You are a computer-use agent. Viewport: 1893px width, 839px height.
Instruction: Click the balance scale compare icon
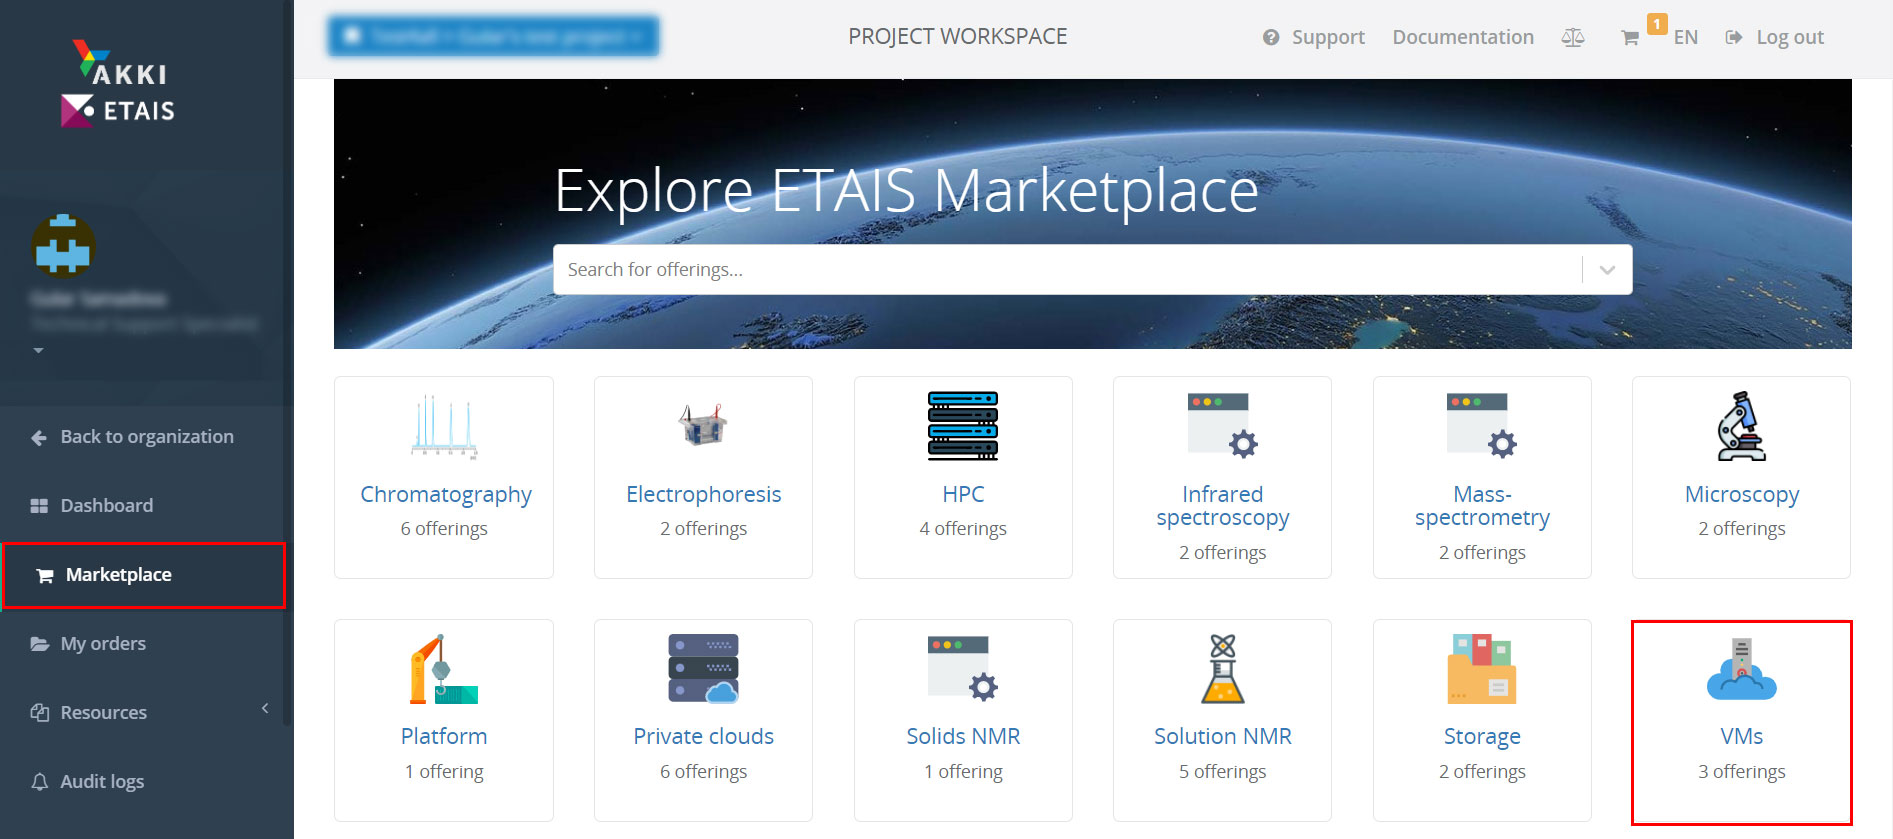(1573, 38)
